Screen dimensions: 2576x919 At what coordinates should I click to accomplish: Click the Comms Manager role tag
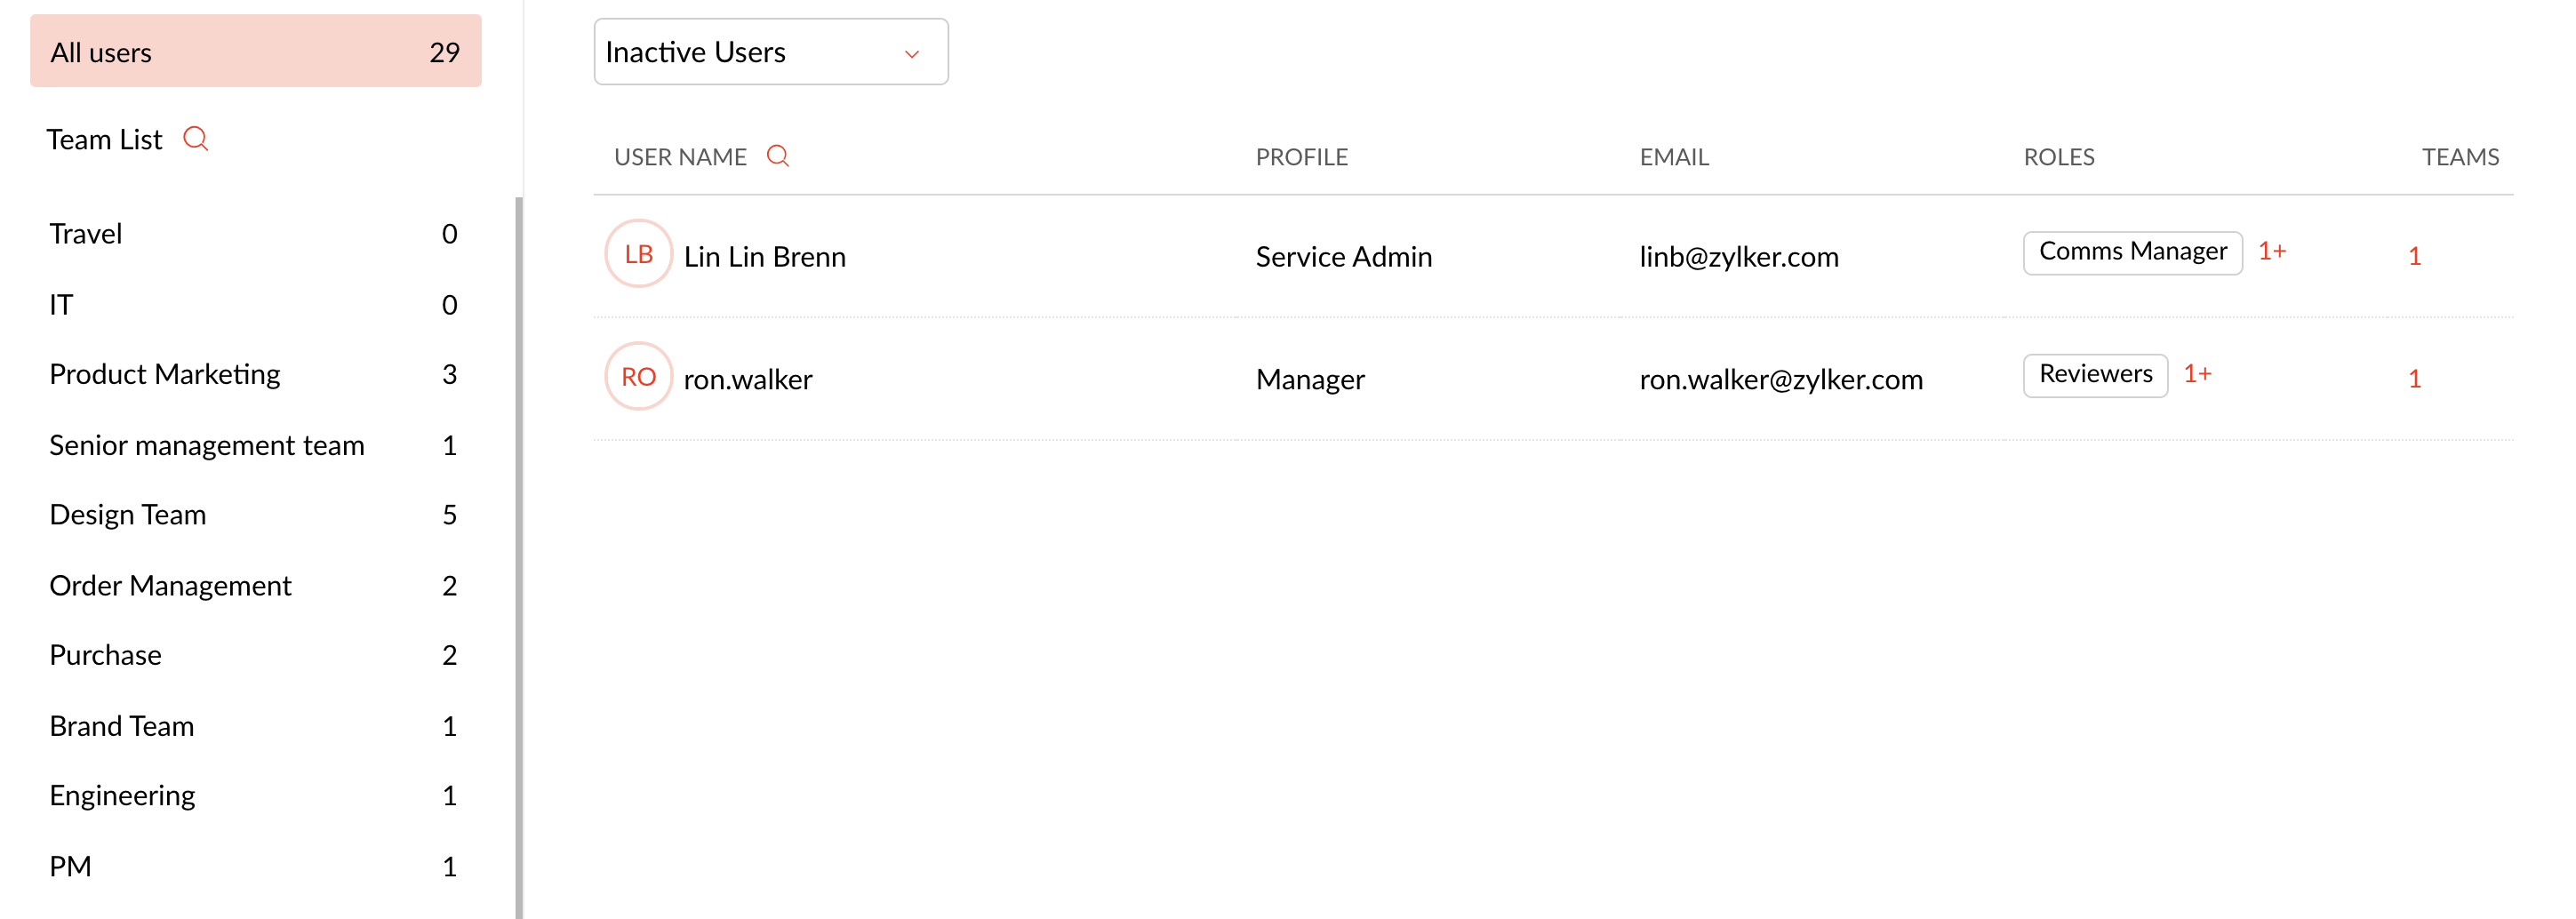[x=2132, y=252]
